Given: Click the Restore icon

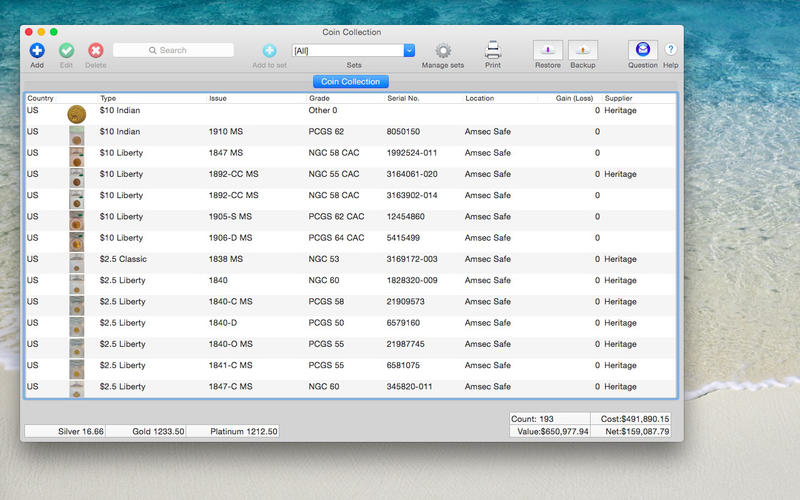Looking at the screenshot, I should tap(548, 50).
